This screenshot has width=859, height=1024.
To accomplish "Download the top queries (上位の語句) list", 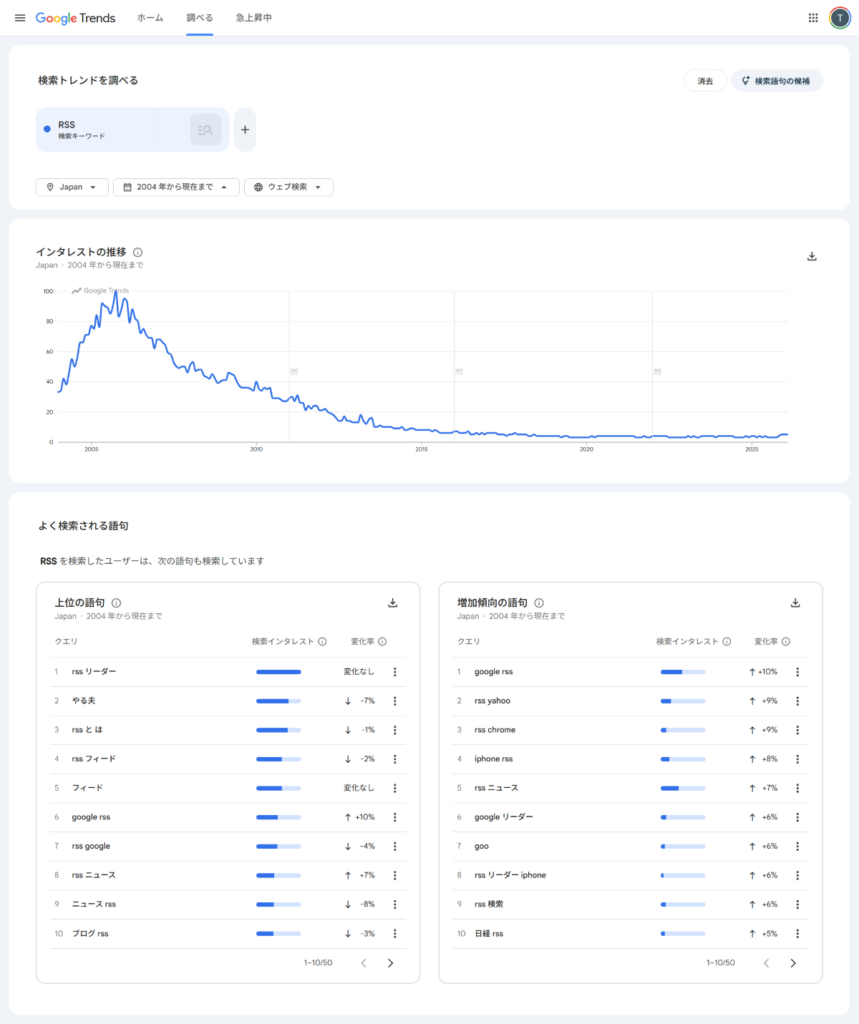I will point(393,603).
